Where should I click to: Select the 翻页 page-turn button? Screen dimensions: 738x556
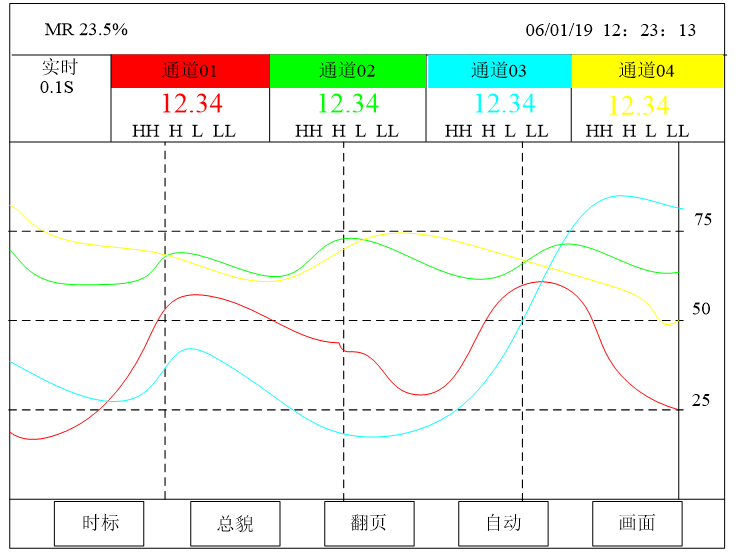click(x=369, y=524)
